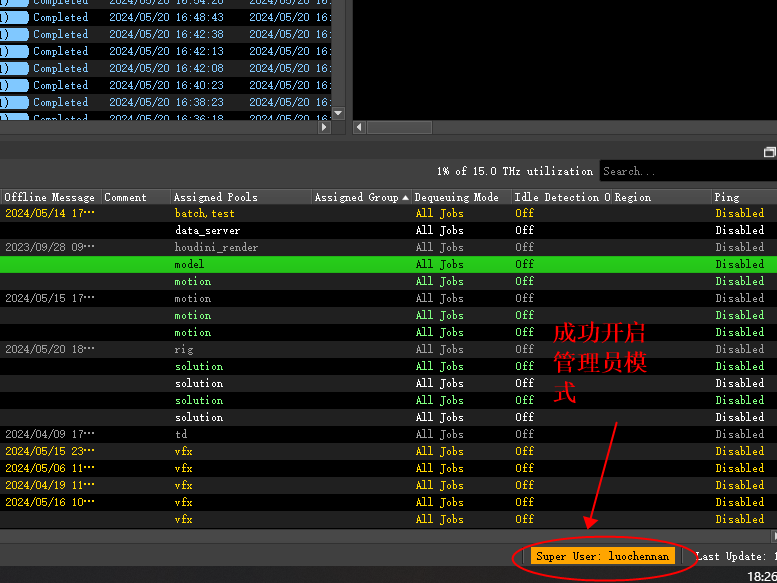Screen dimensions: 777x583
Task: Select the completed job submitted at 16:48:43
Action: (150, 17)
